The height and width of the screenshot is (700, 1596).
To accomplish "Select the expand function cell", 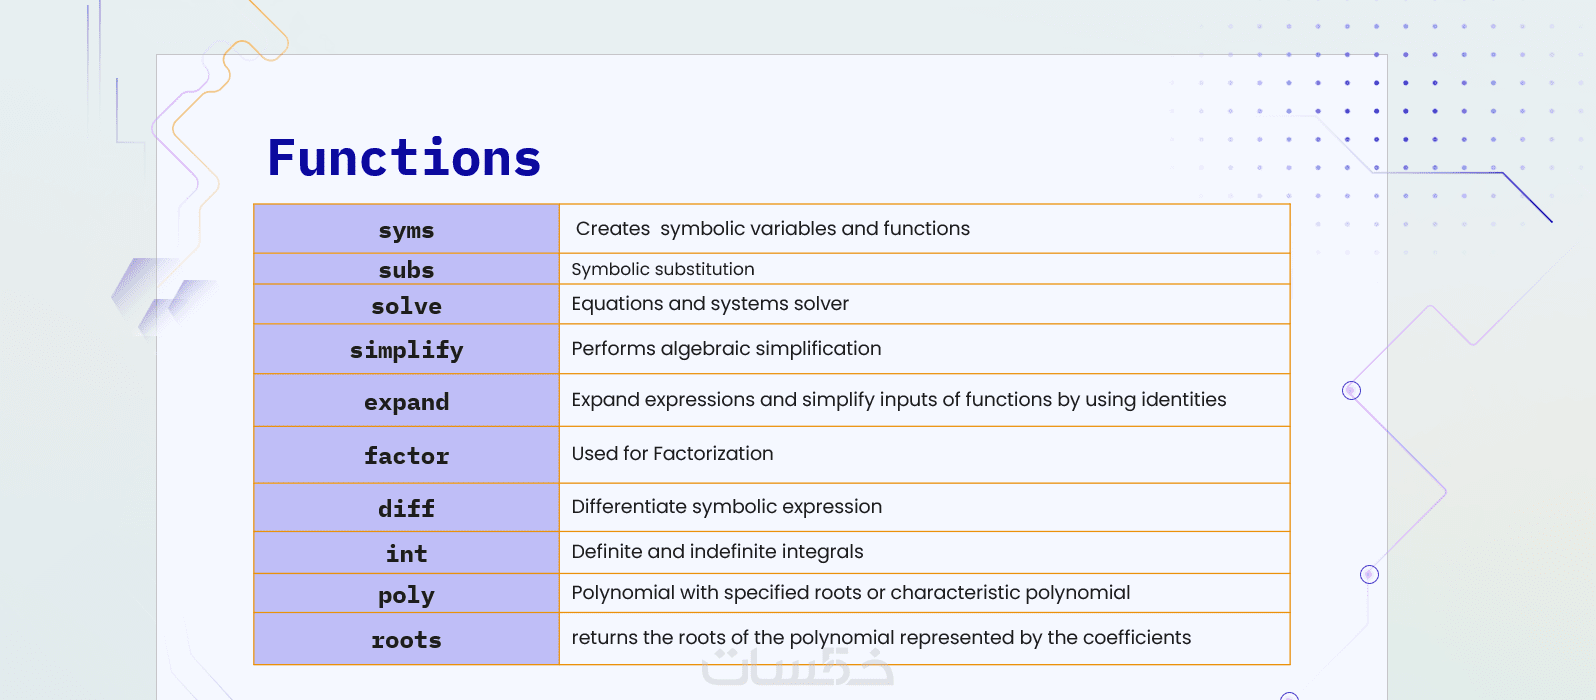I will (406, 402).
